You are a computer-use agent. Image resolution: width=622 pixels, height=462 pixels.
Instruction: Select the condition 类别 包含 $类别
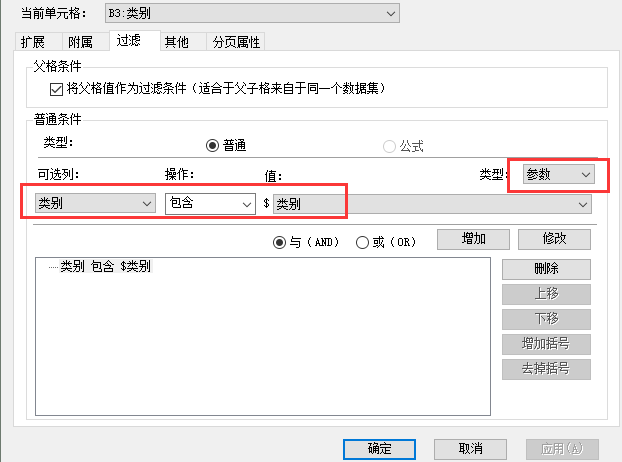coord(105,266)
